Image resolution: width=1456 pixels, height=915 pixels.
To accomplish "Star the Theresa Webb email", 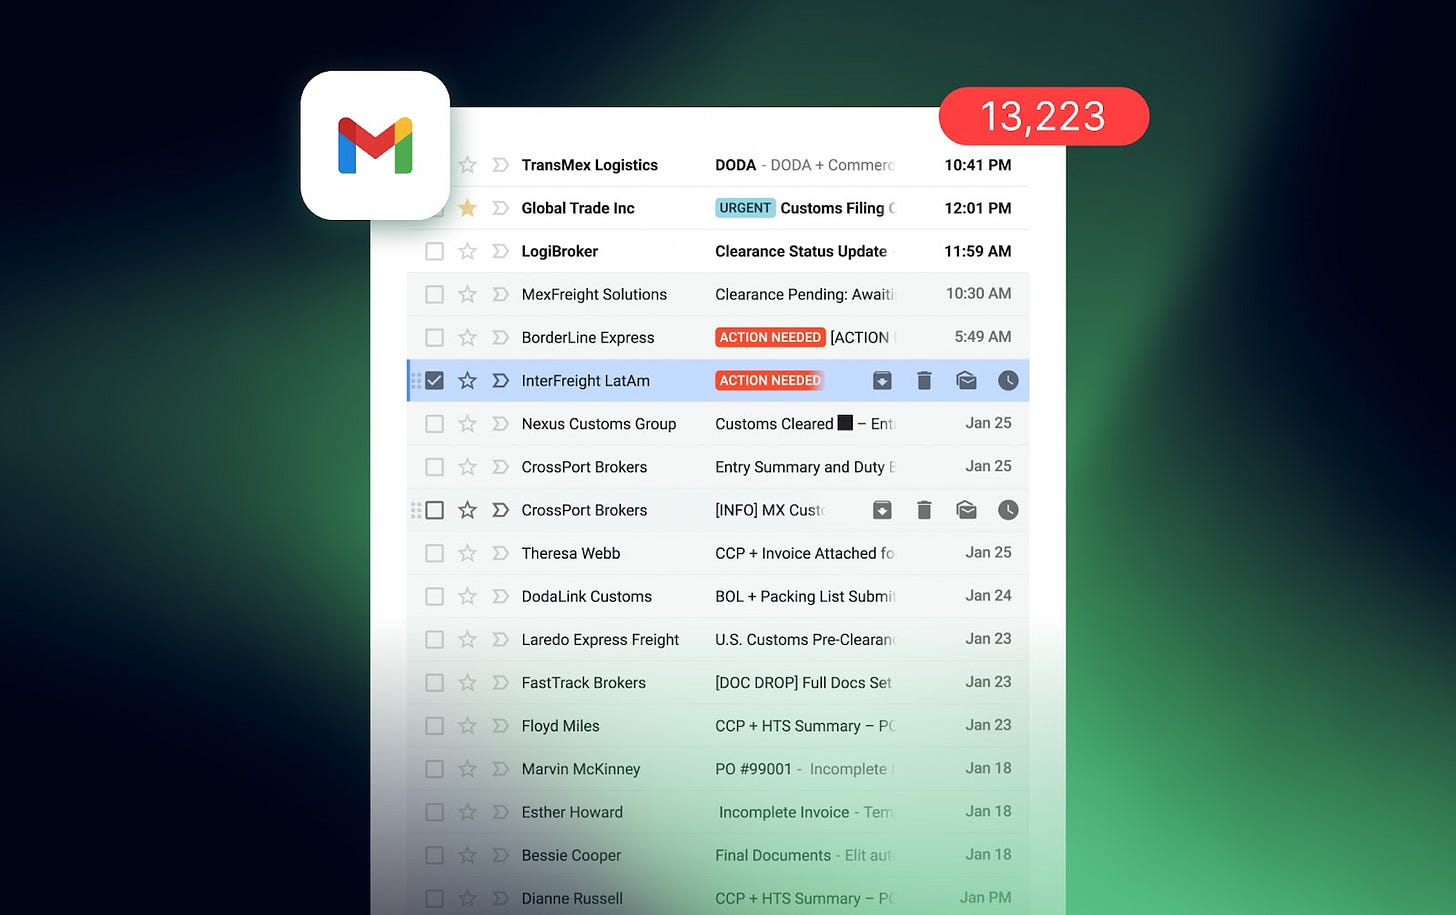I will (x=467, y=553).
